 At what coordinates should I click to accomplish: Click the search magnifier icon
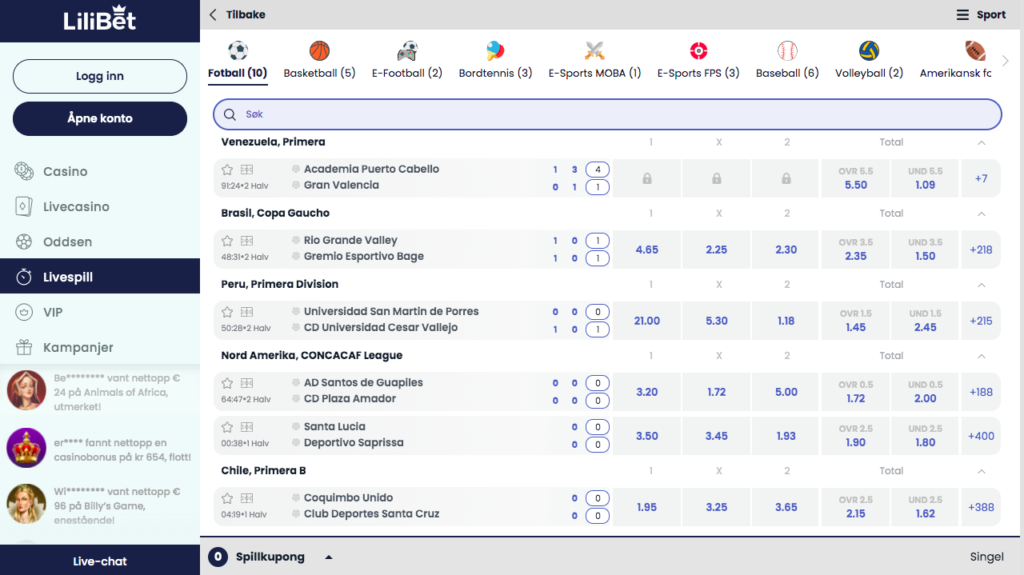[230, 114]
